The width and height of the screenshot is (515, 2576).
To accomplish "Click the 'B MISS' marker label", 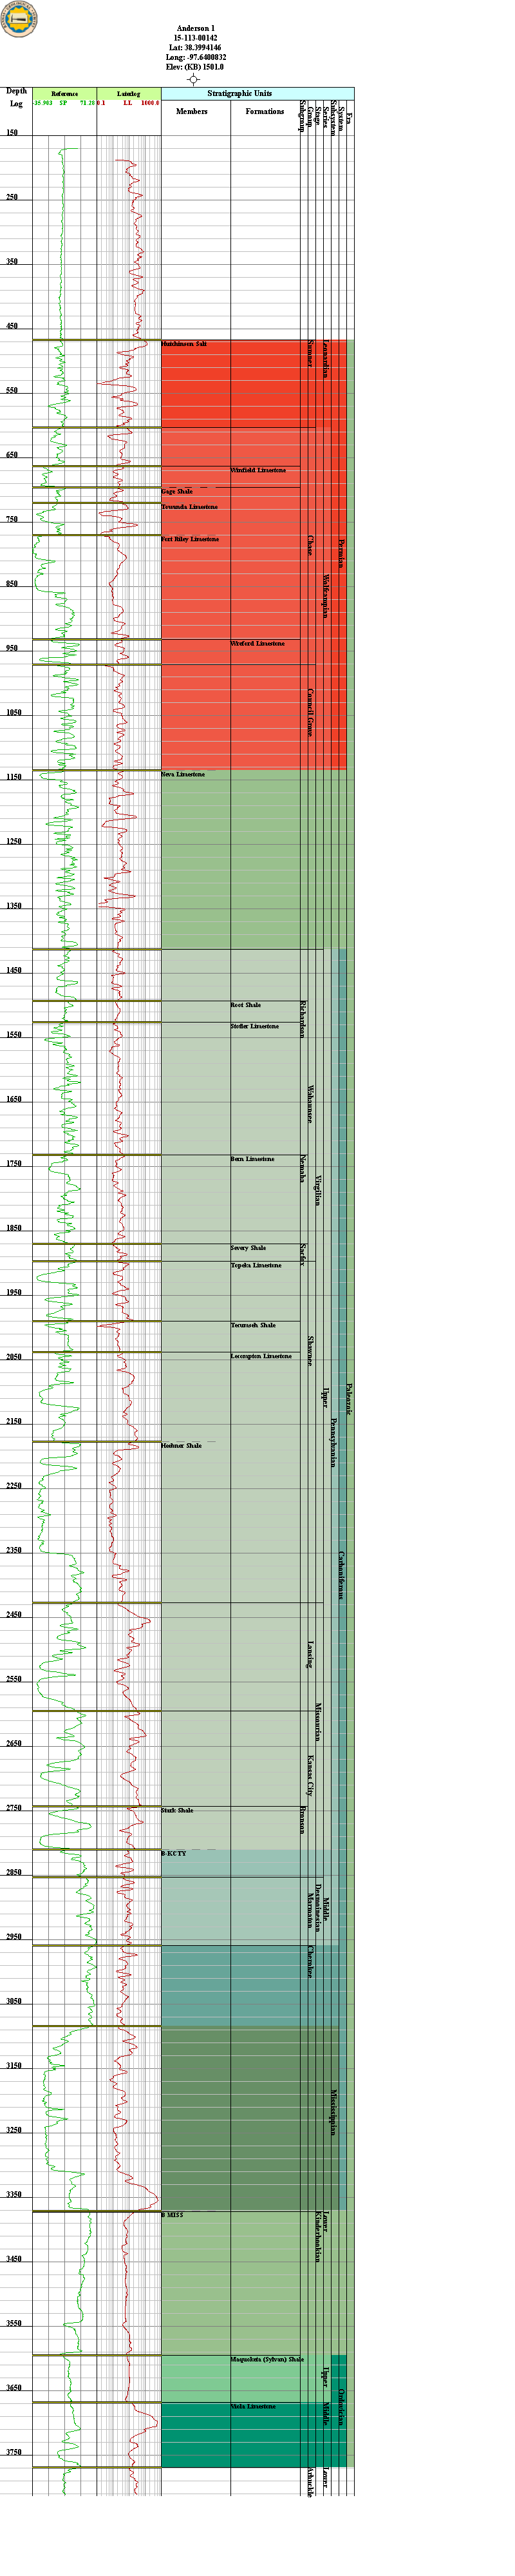I will tap(172, 2215).
